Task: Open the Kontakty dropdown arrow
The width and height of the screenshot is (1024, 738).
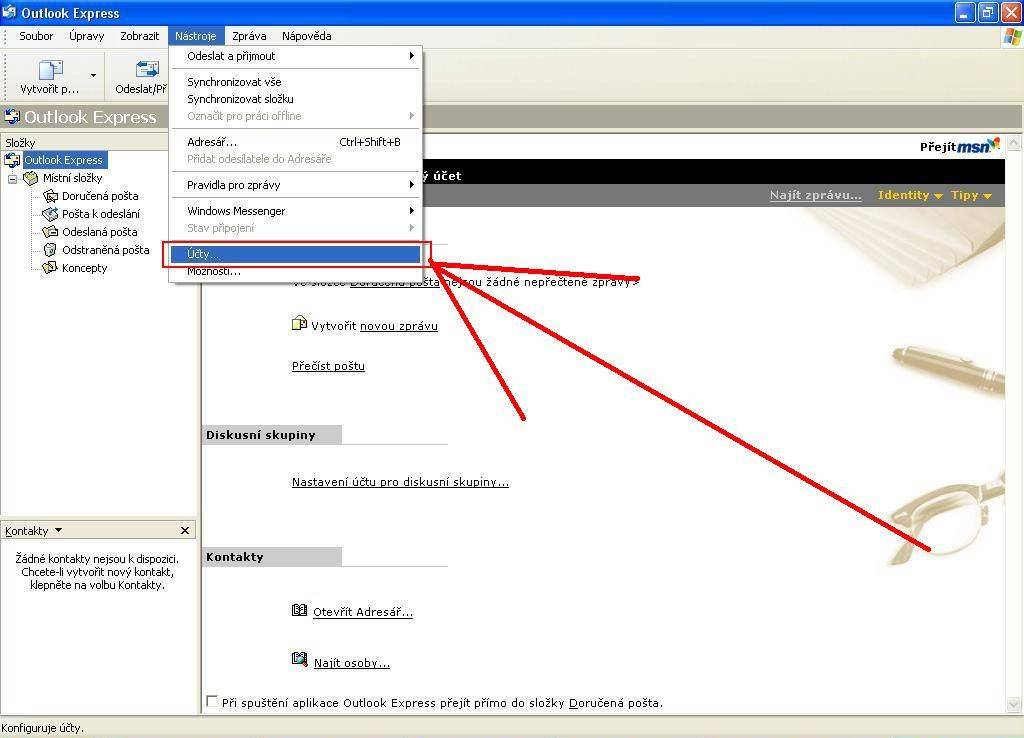Action: tap(59, 530)
